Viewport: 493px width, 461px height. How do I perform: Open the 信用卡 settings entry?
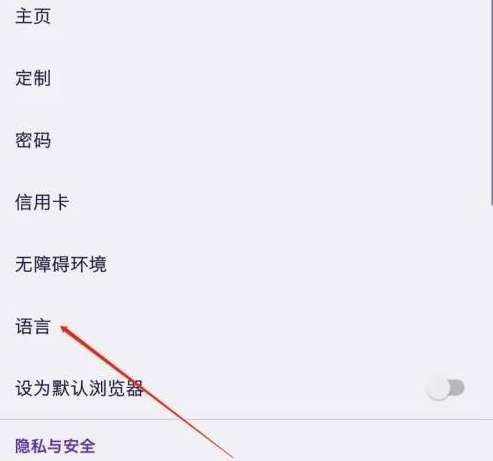tap(245, 202)
